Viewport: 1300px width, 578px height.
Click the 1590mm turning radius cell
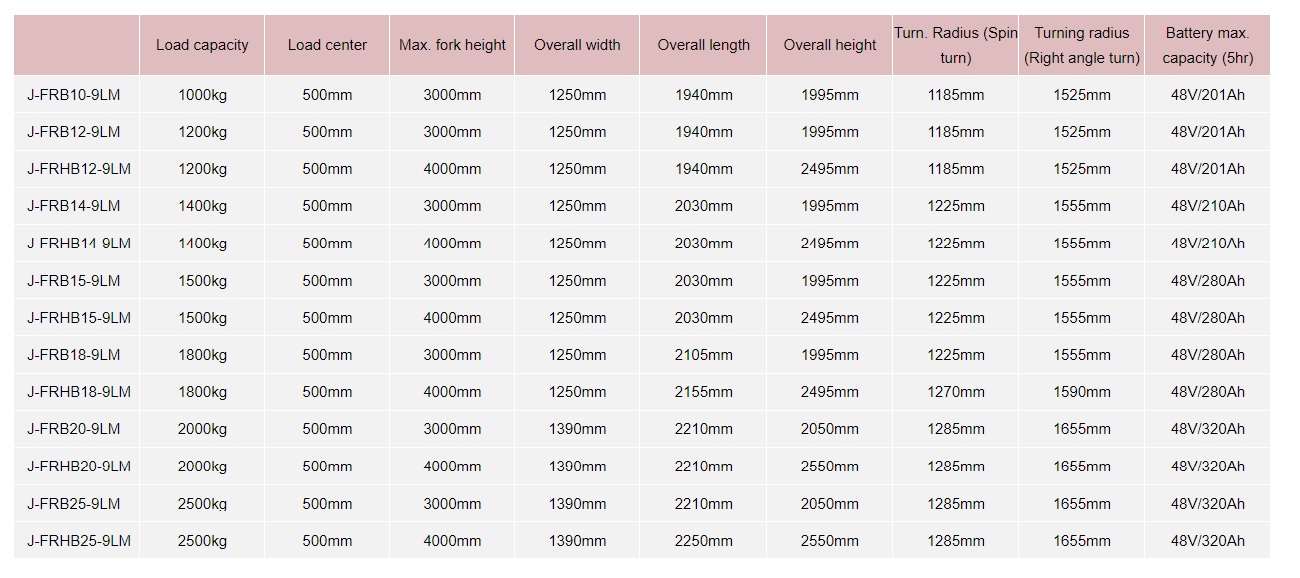[x=1082, y=392]
